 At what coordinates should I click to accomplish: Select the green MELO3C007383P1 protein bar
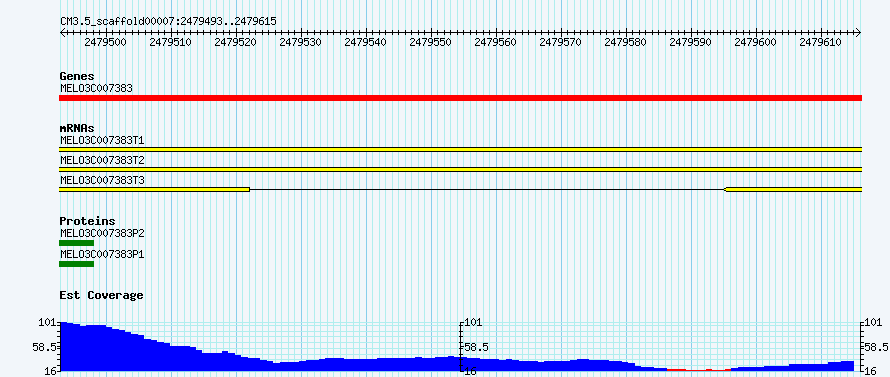tap(77, 264)
